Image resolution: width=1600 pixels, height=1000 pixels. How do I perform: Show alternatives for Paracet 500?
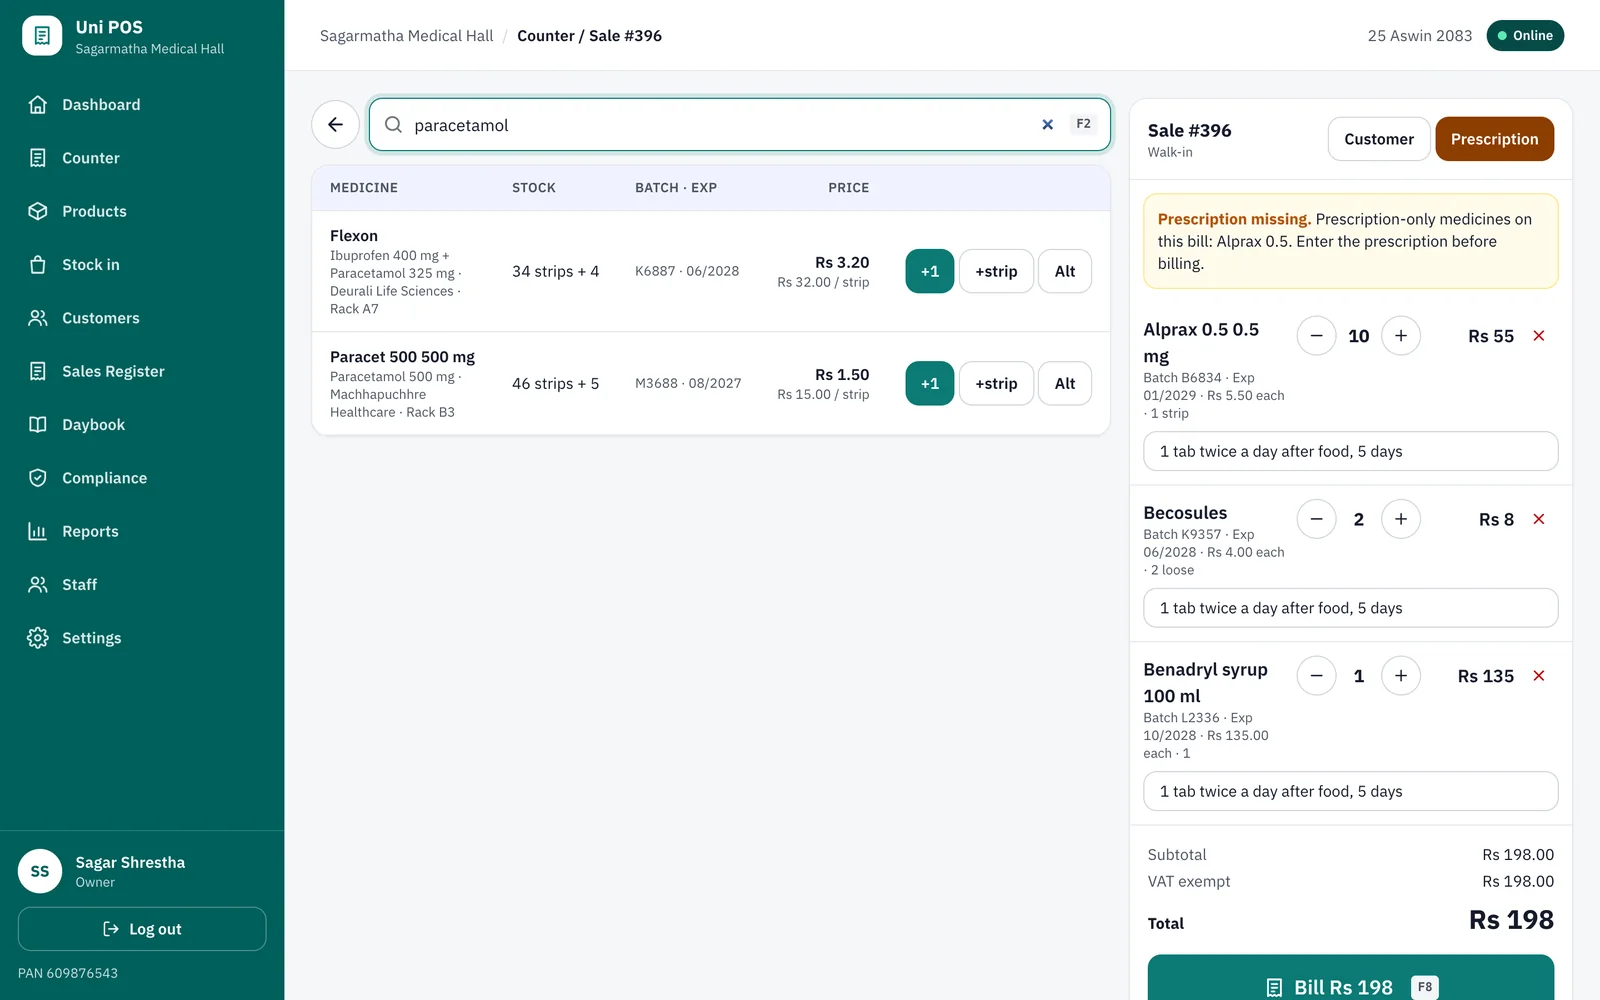(1065, 383)
